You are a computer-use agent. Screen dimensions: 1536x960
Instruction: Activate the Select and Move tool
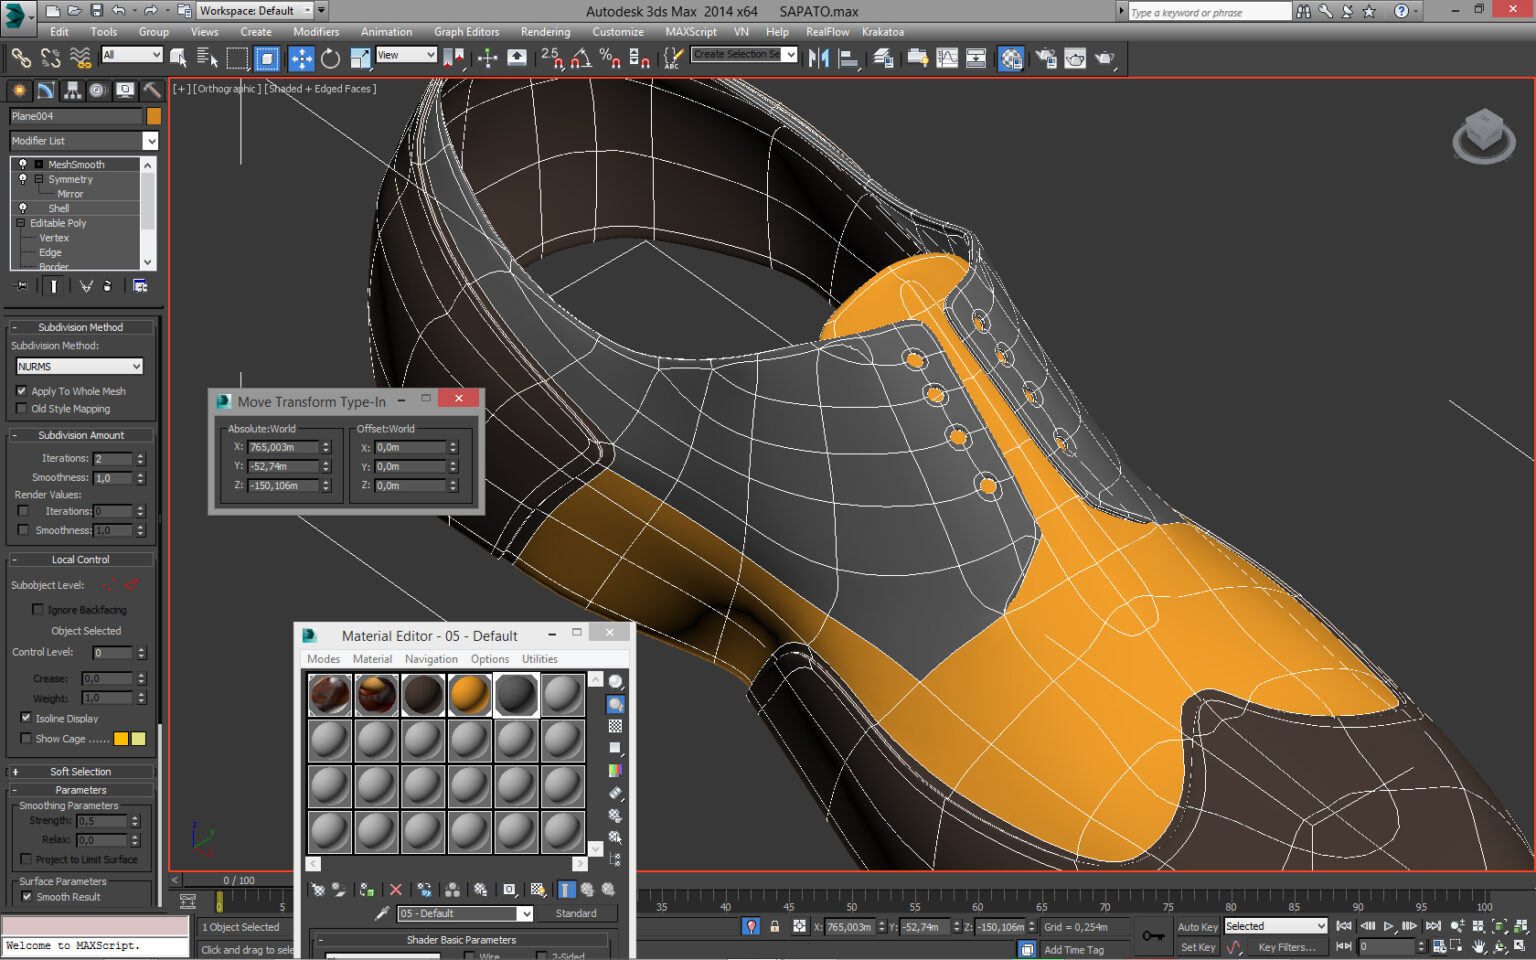coord(301,58)
